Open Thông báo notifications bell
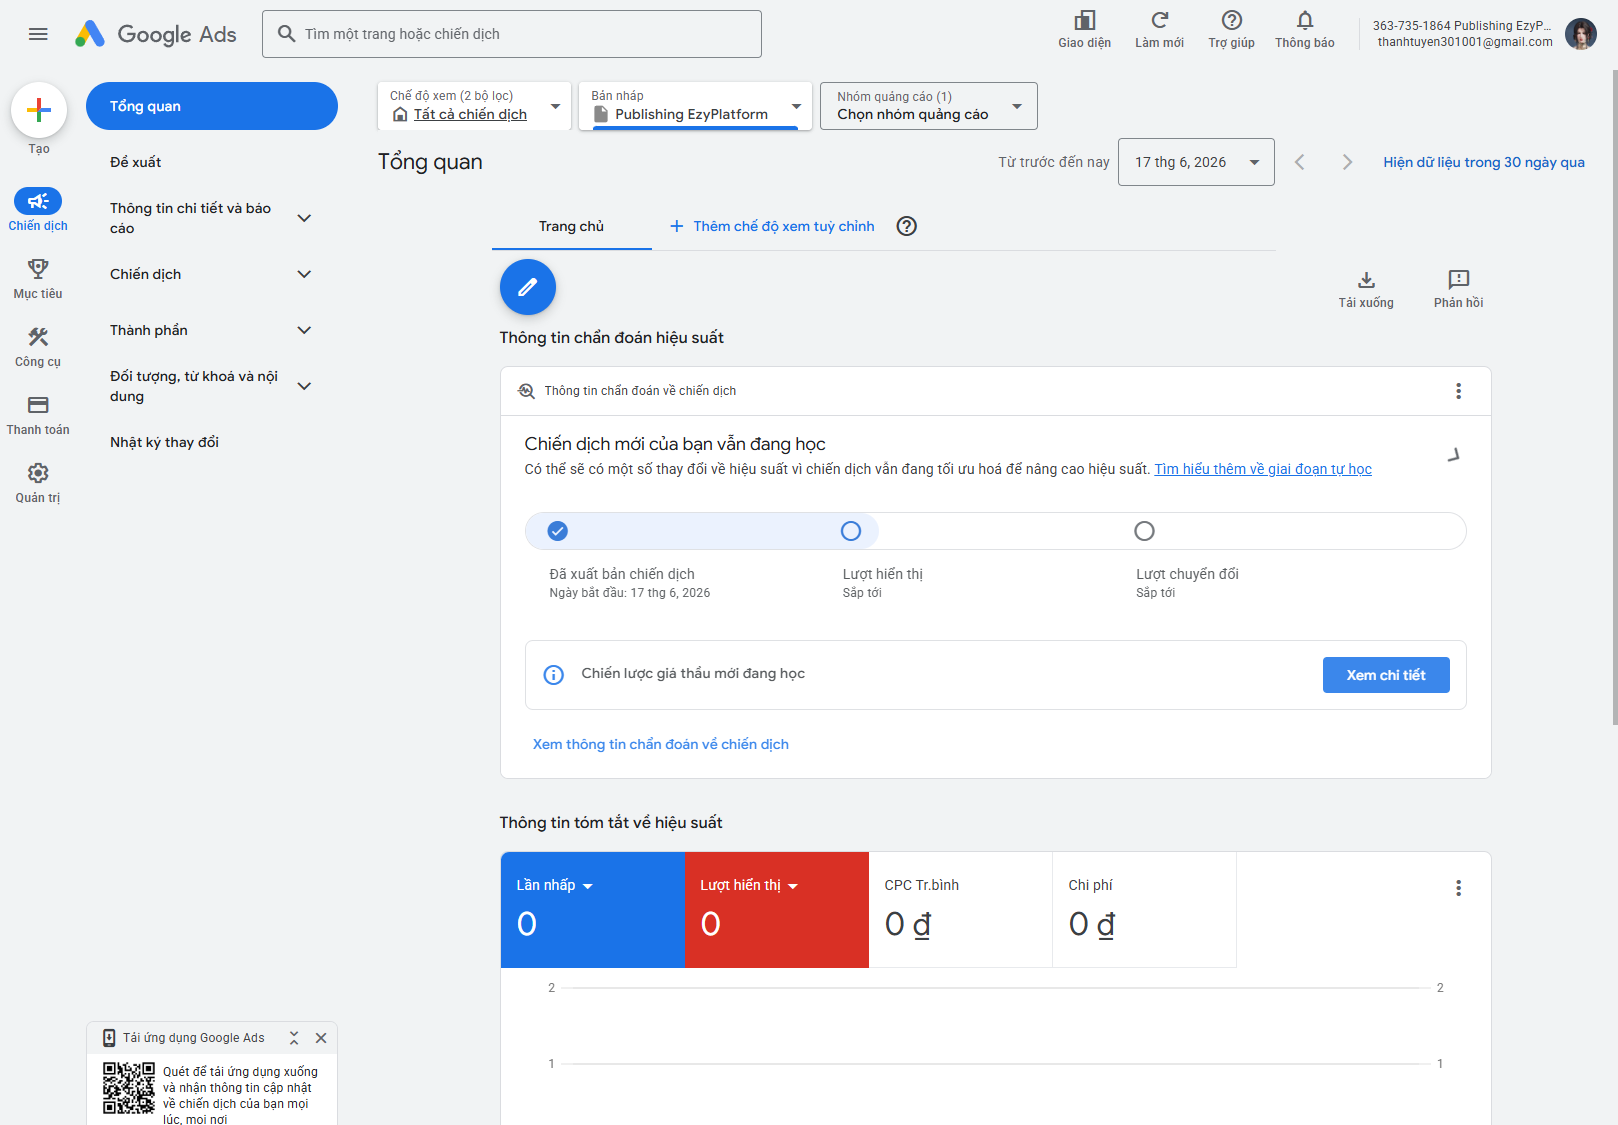The height and width of the screenshot is (1125, 1618). [x=1305, y=21]
